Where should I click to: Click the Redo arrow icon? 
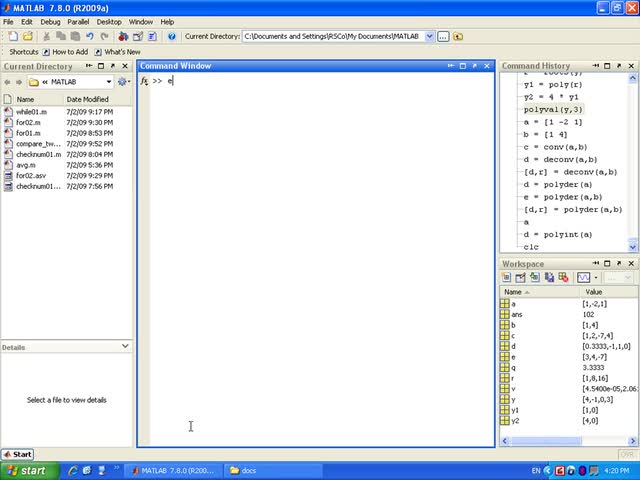tap(104, 36)
